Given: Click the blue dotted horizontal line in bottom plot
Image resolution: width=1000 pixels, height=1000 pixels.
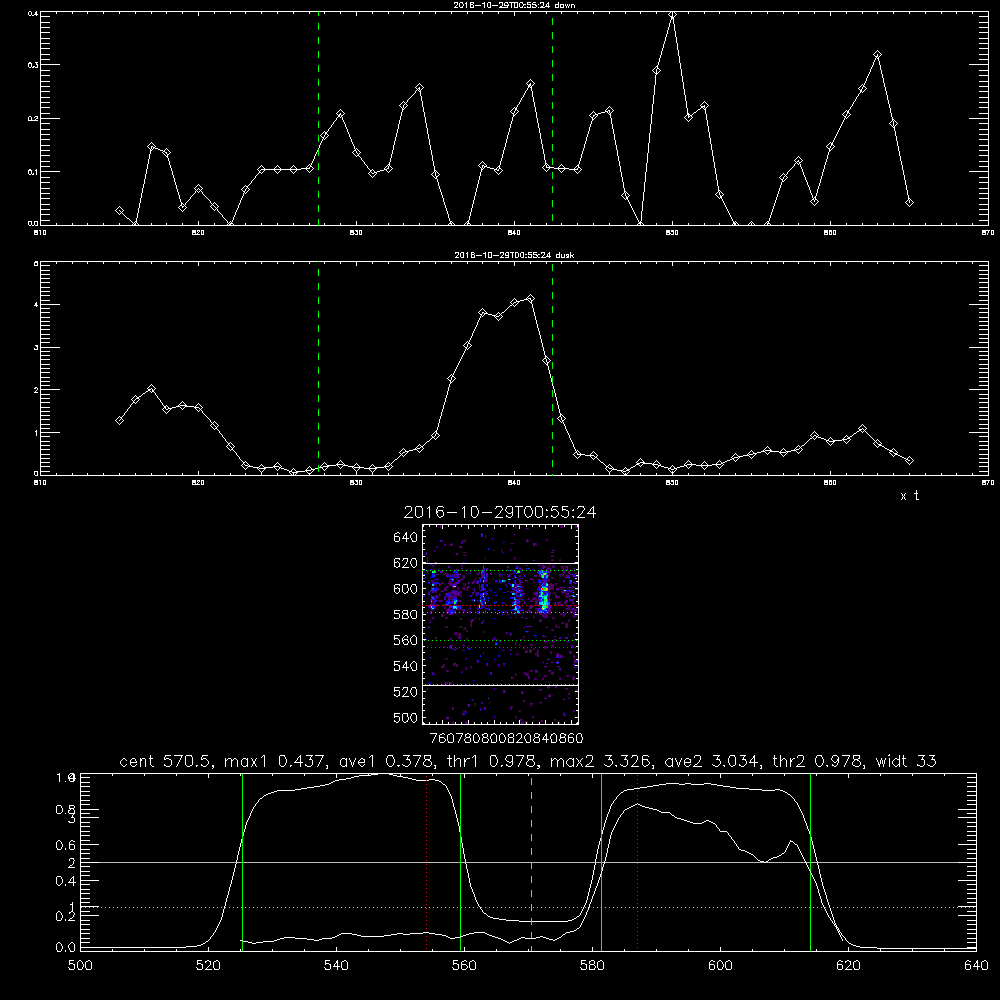Looking at the screenshot, I should click(x=527, y=907).
